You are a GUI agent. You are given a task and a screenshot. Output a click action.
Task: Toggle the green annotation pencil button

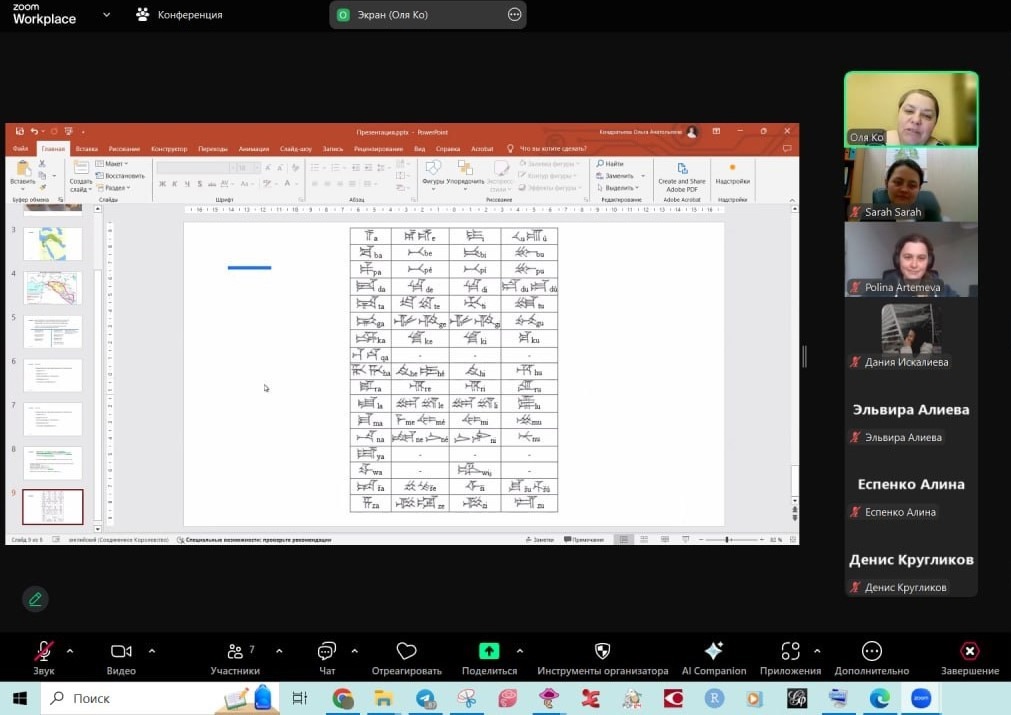coord(35,599)
